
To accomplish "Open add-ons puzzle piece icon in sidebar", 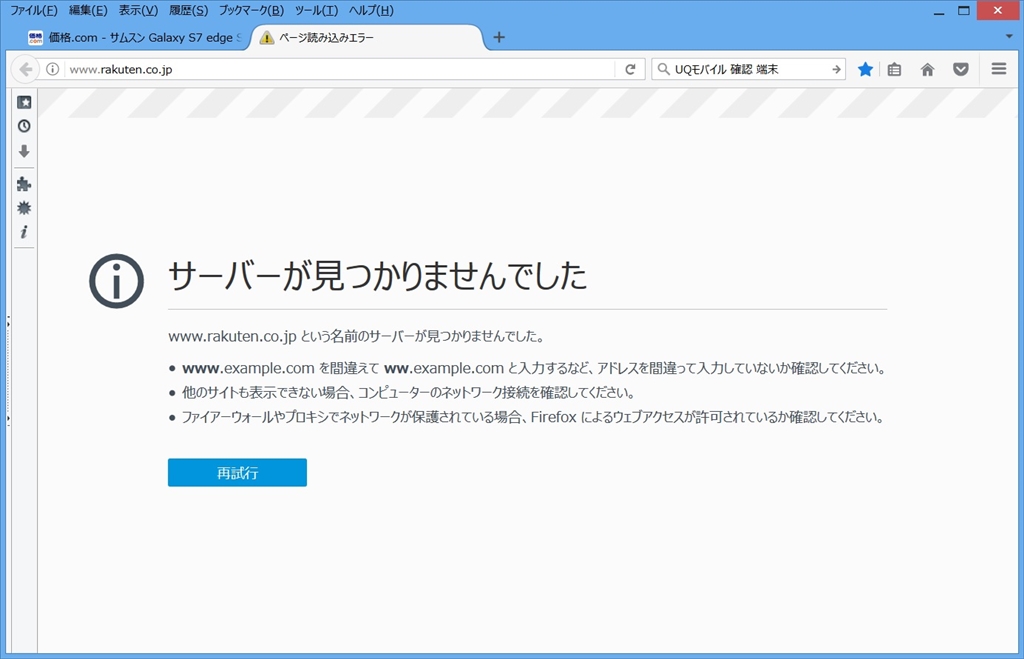I will [24, 184].
